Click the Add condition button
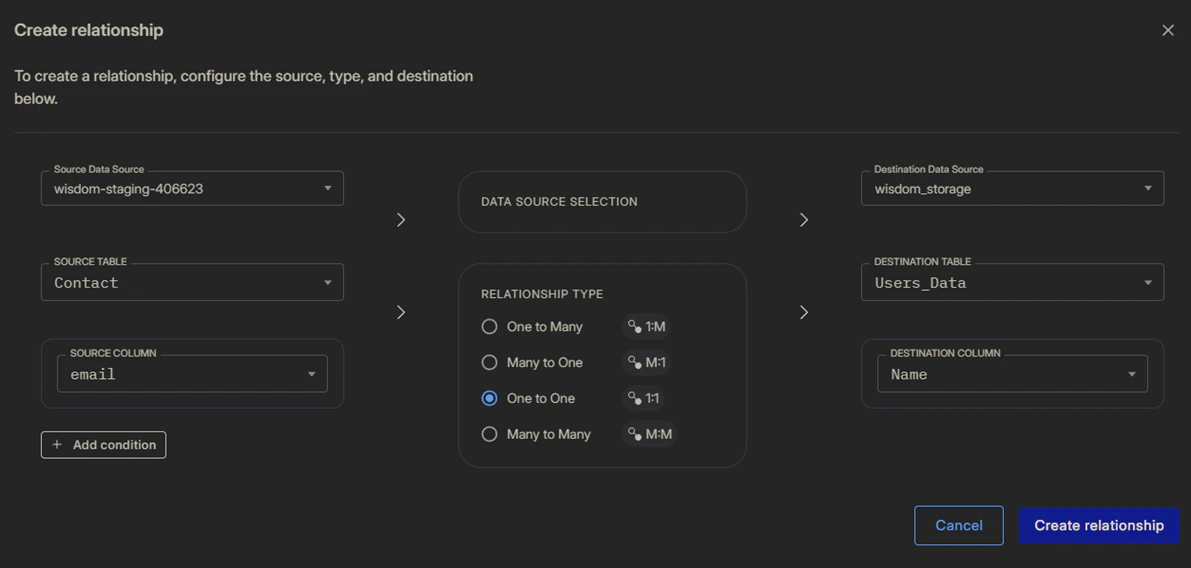This screenshot has height=568, width=1191. 103,445
